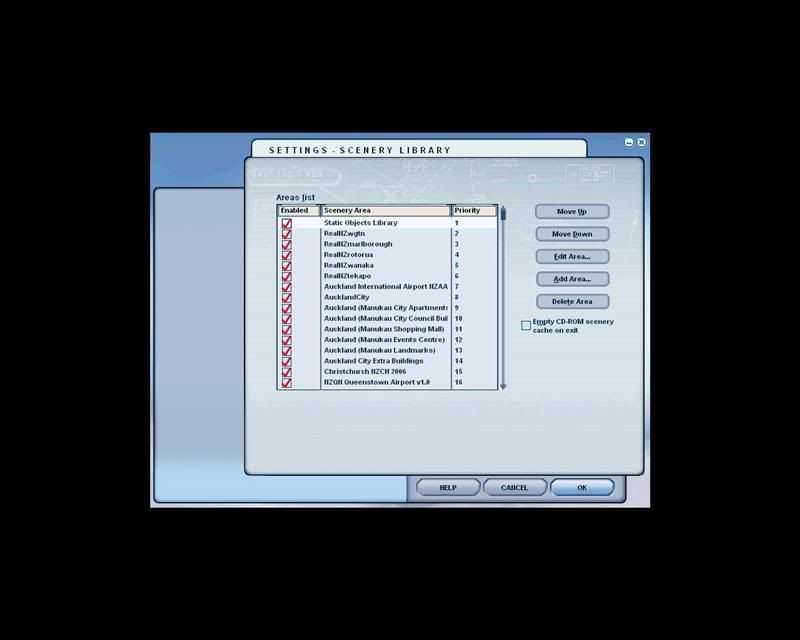
Task: Click the minimize icon in dialog corner
Action: pyautogui.click(x=629, y=143)
